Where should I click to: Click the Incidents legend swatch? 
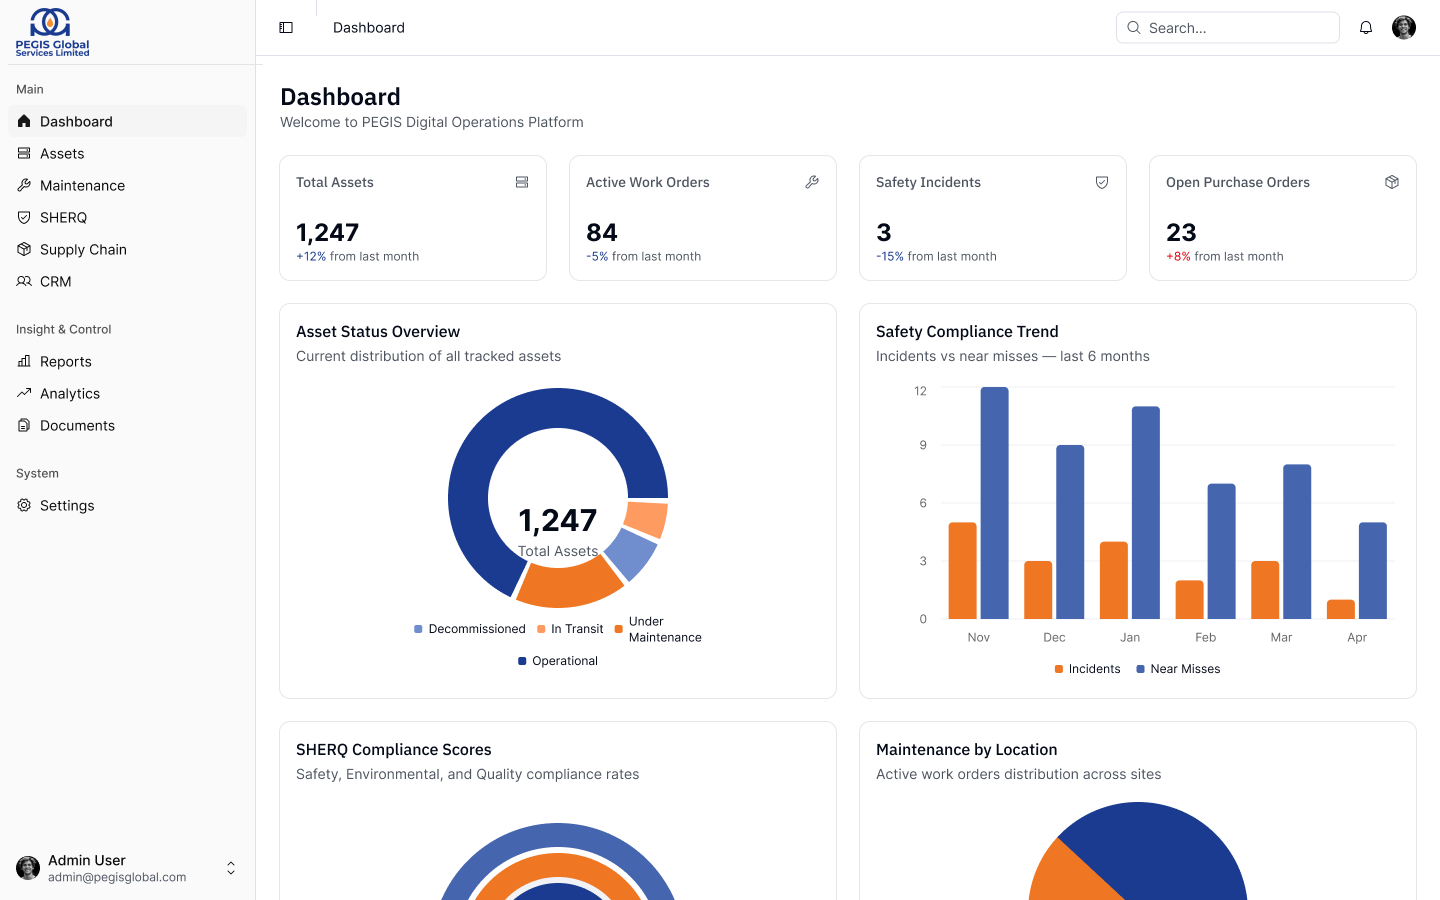pyautogui.click(x=1059, y=669)
